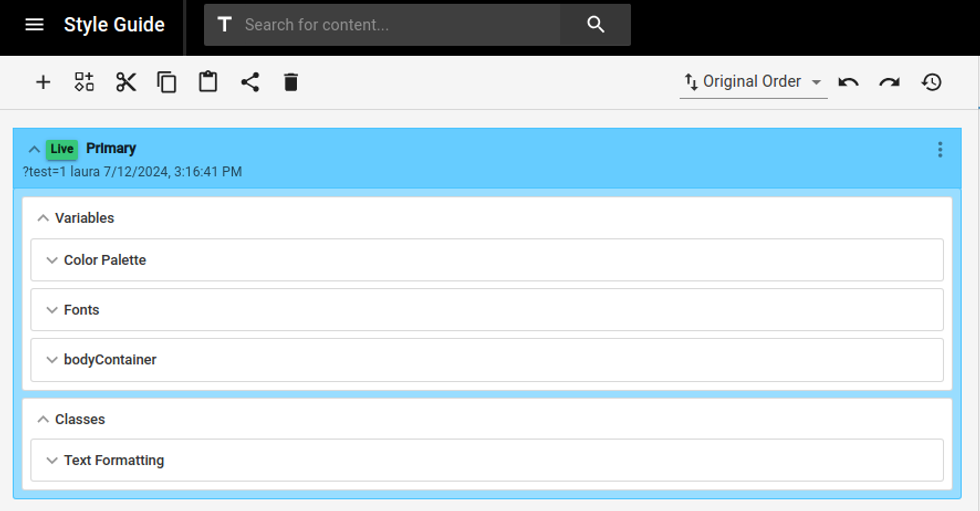Click the Delete trash icon
Viewport: 980px width, 511px height.
pos(291,82)
